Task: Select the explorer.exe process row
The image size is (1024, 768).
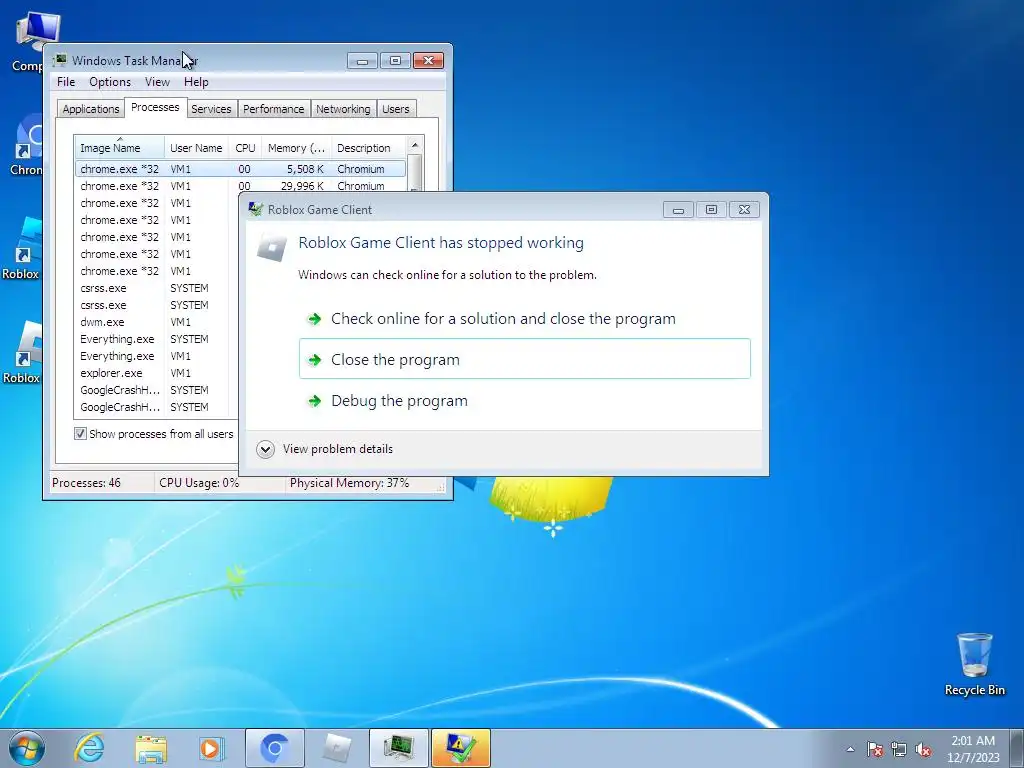Action: (x=155, y=373)
